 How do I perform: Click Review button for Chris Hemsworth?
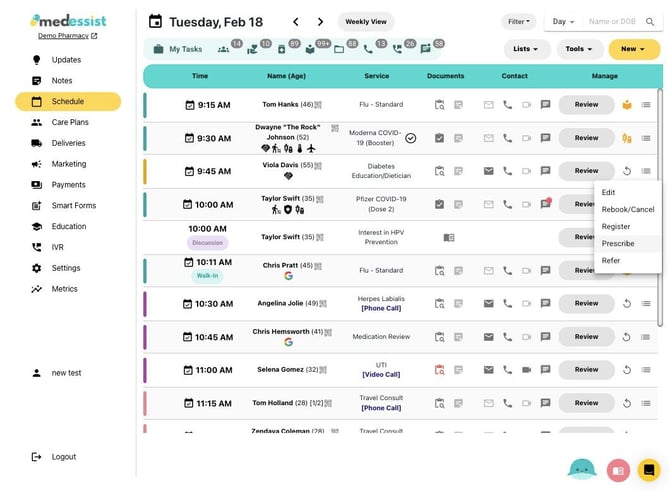click(x=586, y=337)
